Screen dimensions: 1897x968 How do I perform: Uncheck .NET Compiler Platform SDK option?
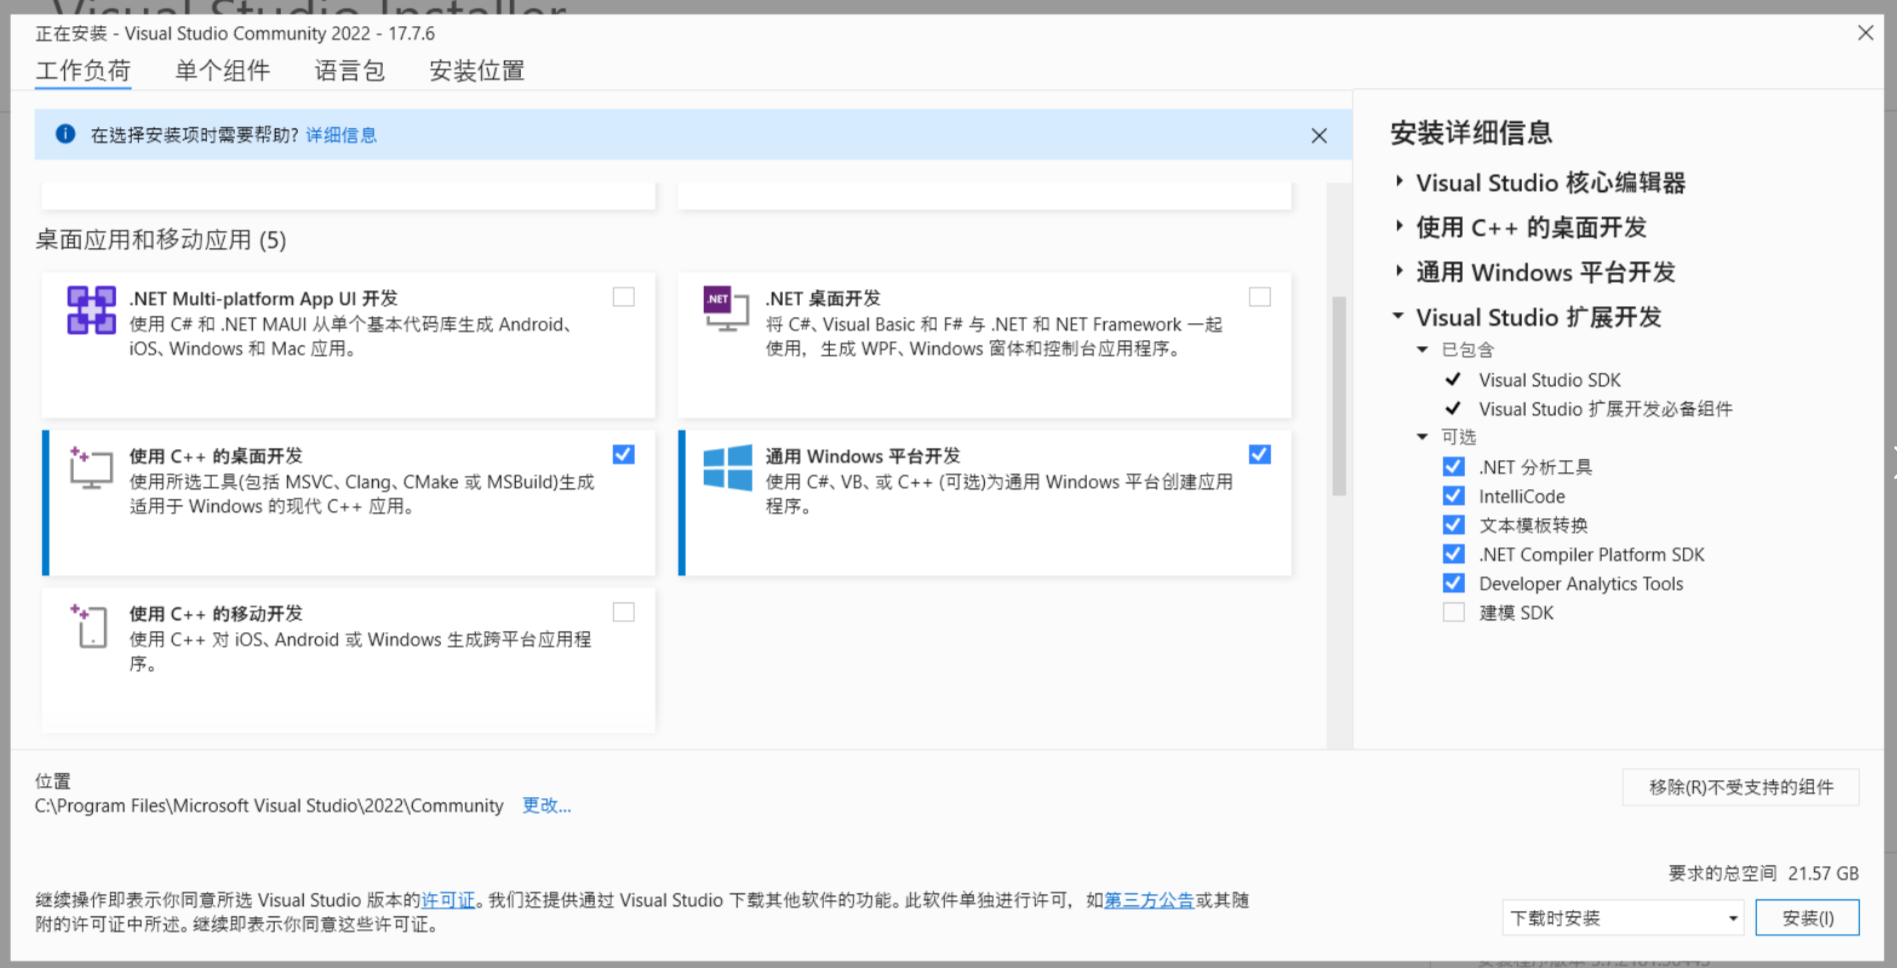(1453, 554)
